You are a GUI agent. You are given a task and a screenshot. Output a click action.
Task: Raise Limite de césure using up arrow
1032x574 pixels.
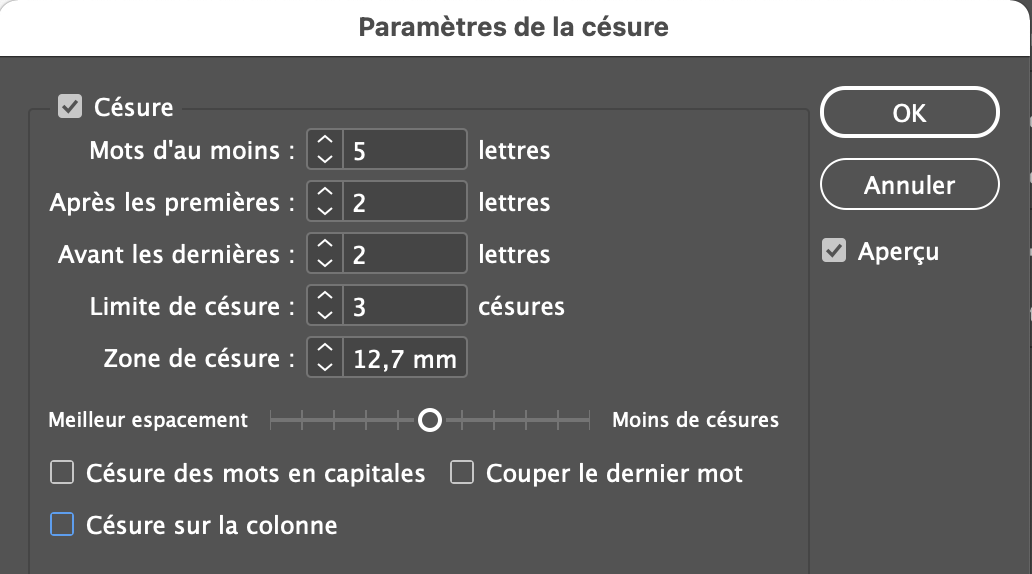click(x=324, y=298)
